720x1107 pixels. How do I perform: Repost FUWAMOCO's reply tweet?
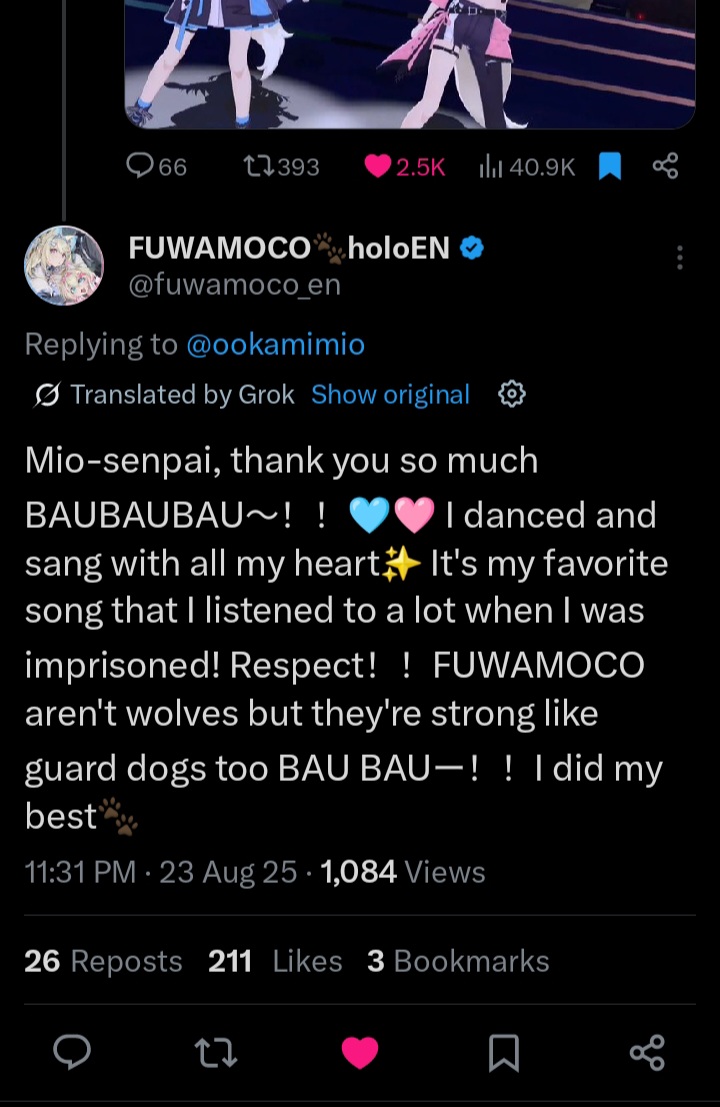pos(216,1052)
